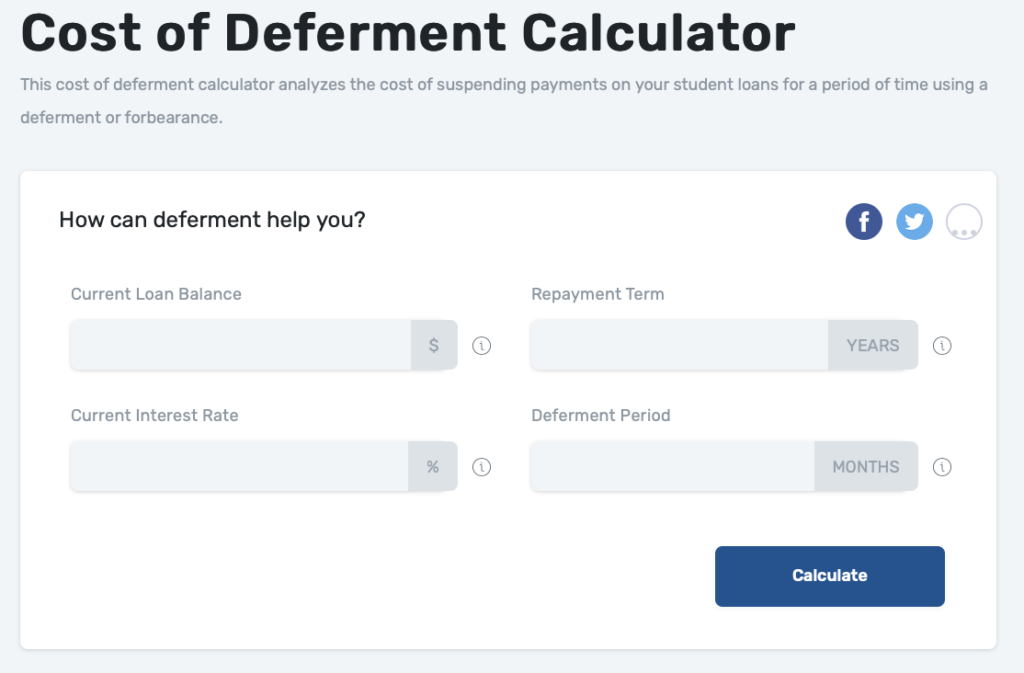The height and width of the screenshot is (673, 1024).
Task: Click the percent sign suffix
Action: 433,466
